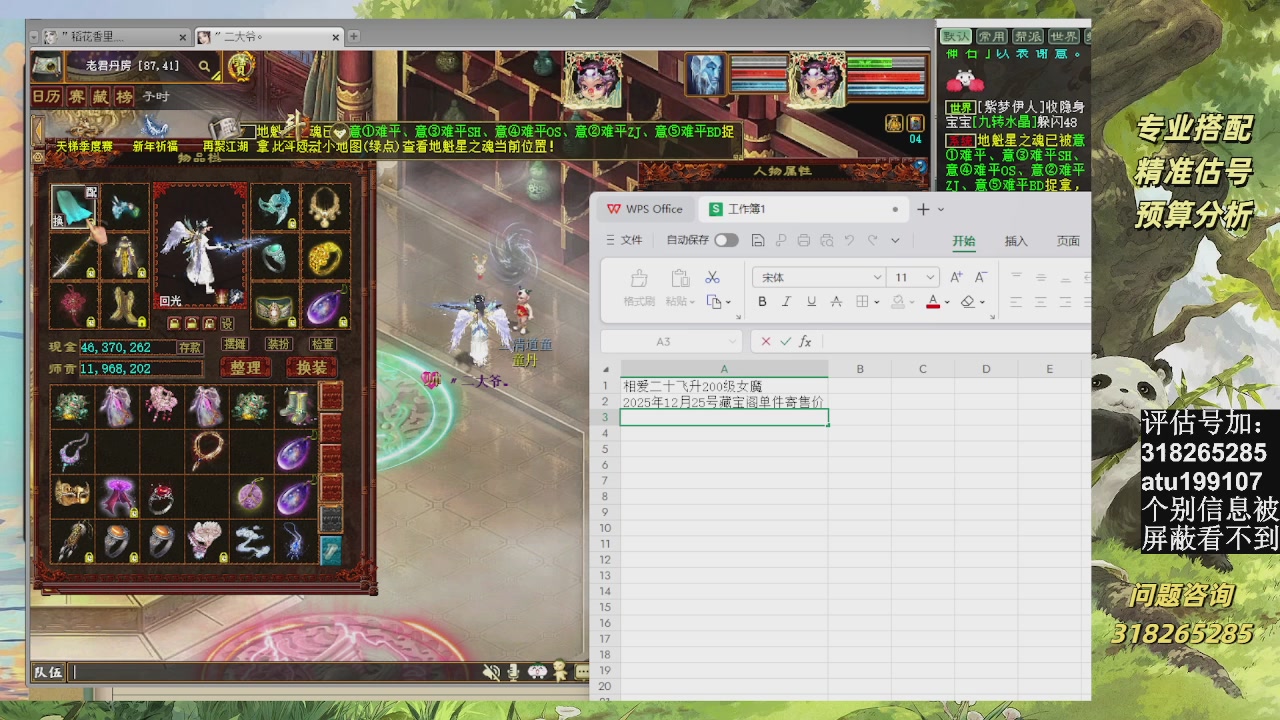Select the golden ring in equipment panel
This screenshot has height=720, width=1280.
(x=323, y=258)
